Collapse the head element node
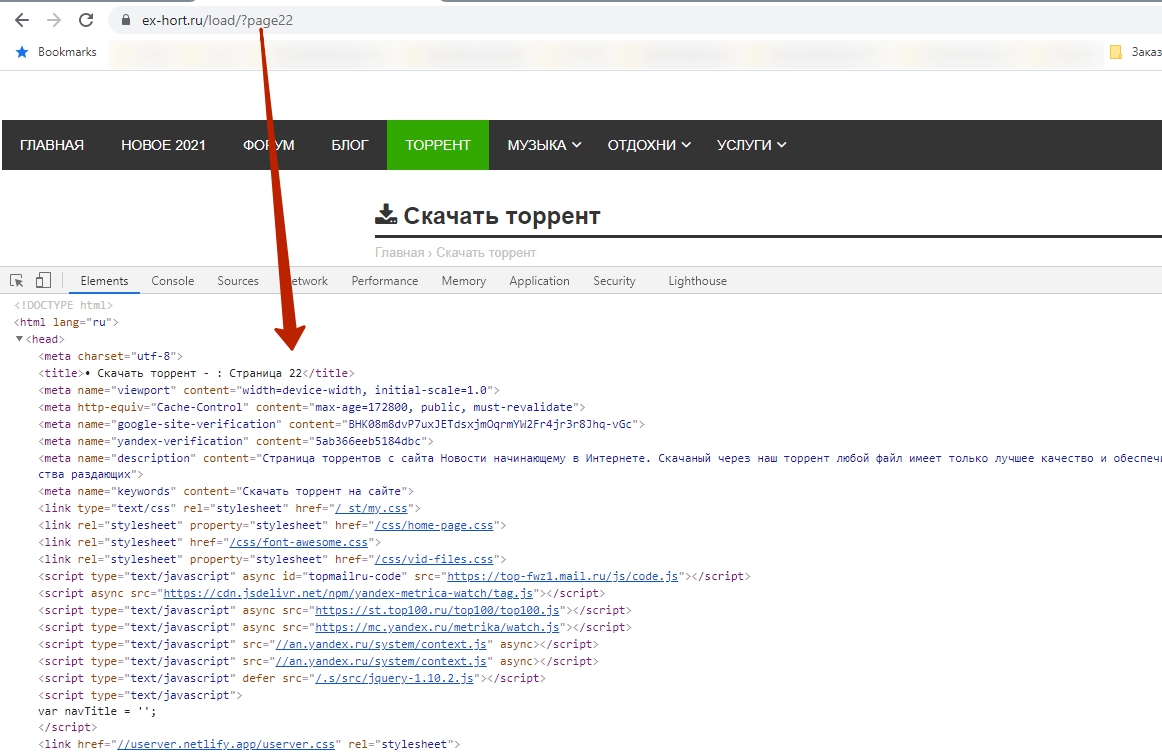Image resolution: width=1162 pixels, height=752 pixels. 19,339
